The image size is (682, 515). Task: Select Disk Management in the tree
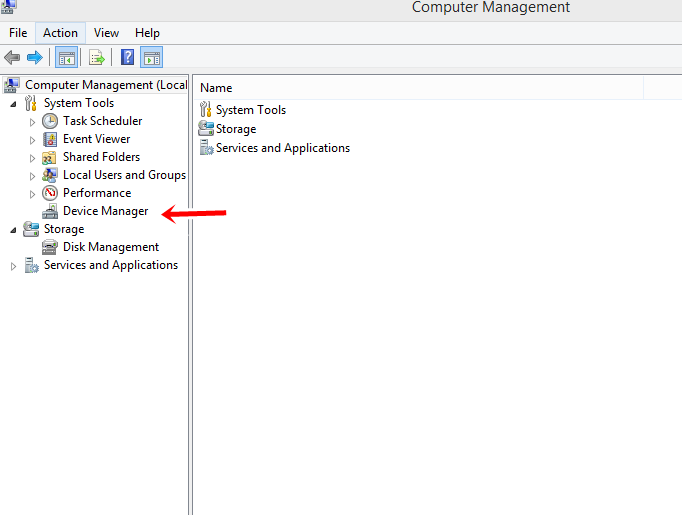pos(111,247)
